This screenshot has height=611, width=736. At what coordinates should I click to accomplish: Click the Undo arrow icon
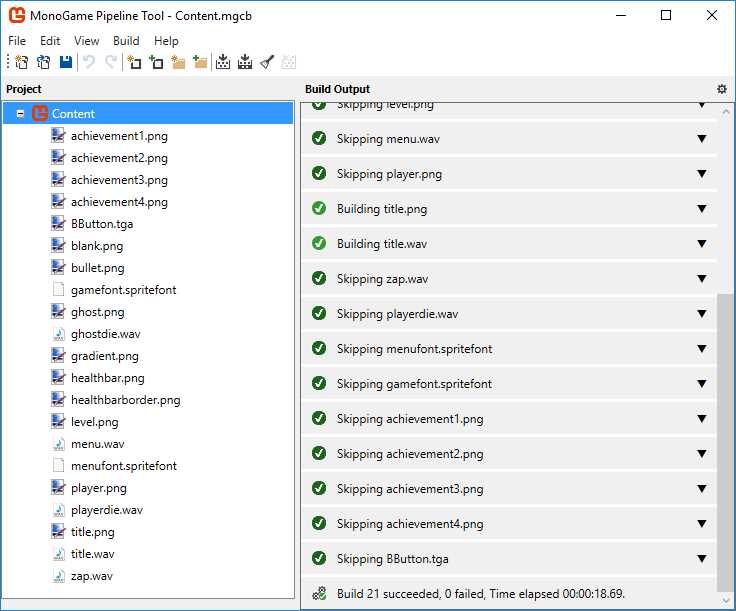tap(89, 62)
